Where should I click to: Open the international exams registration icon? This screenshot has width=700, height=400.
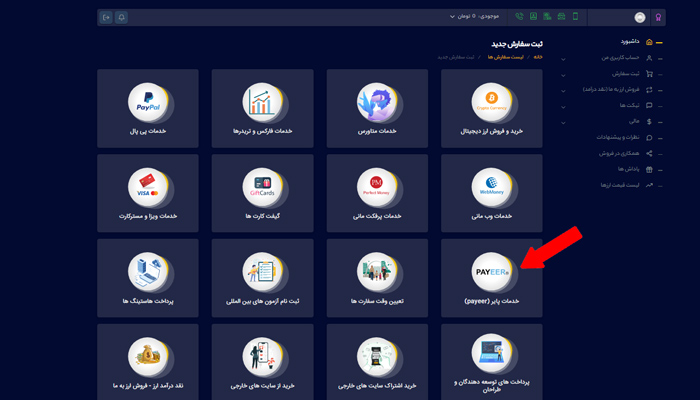pos(262,272)
